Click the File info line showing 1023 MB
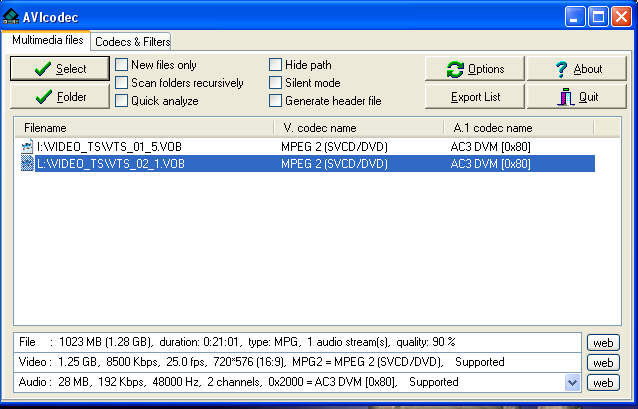 [x=297, y=342]
